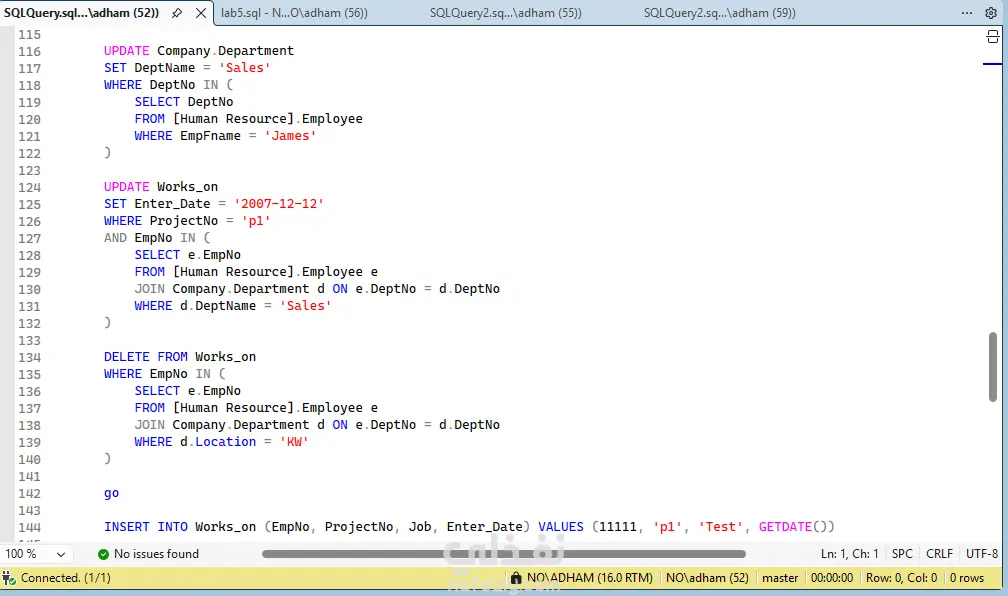Switch to SQLQuery2.sql adham (59) tab
This screenshot has width=1008, height=596.
(719, 13)
